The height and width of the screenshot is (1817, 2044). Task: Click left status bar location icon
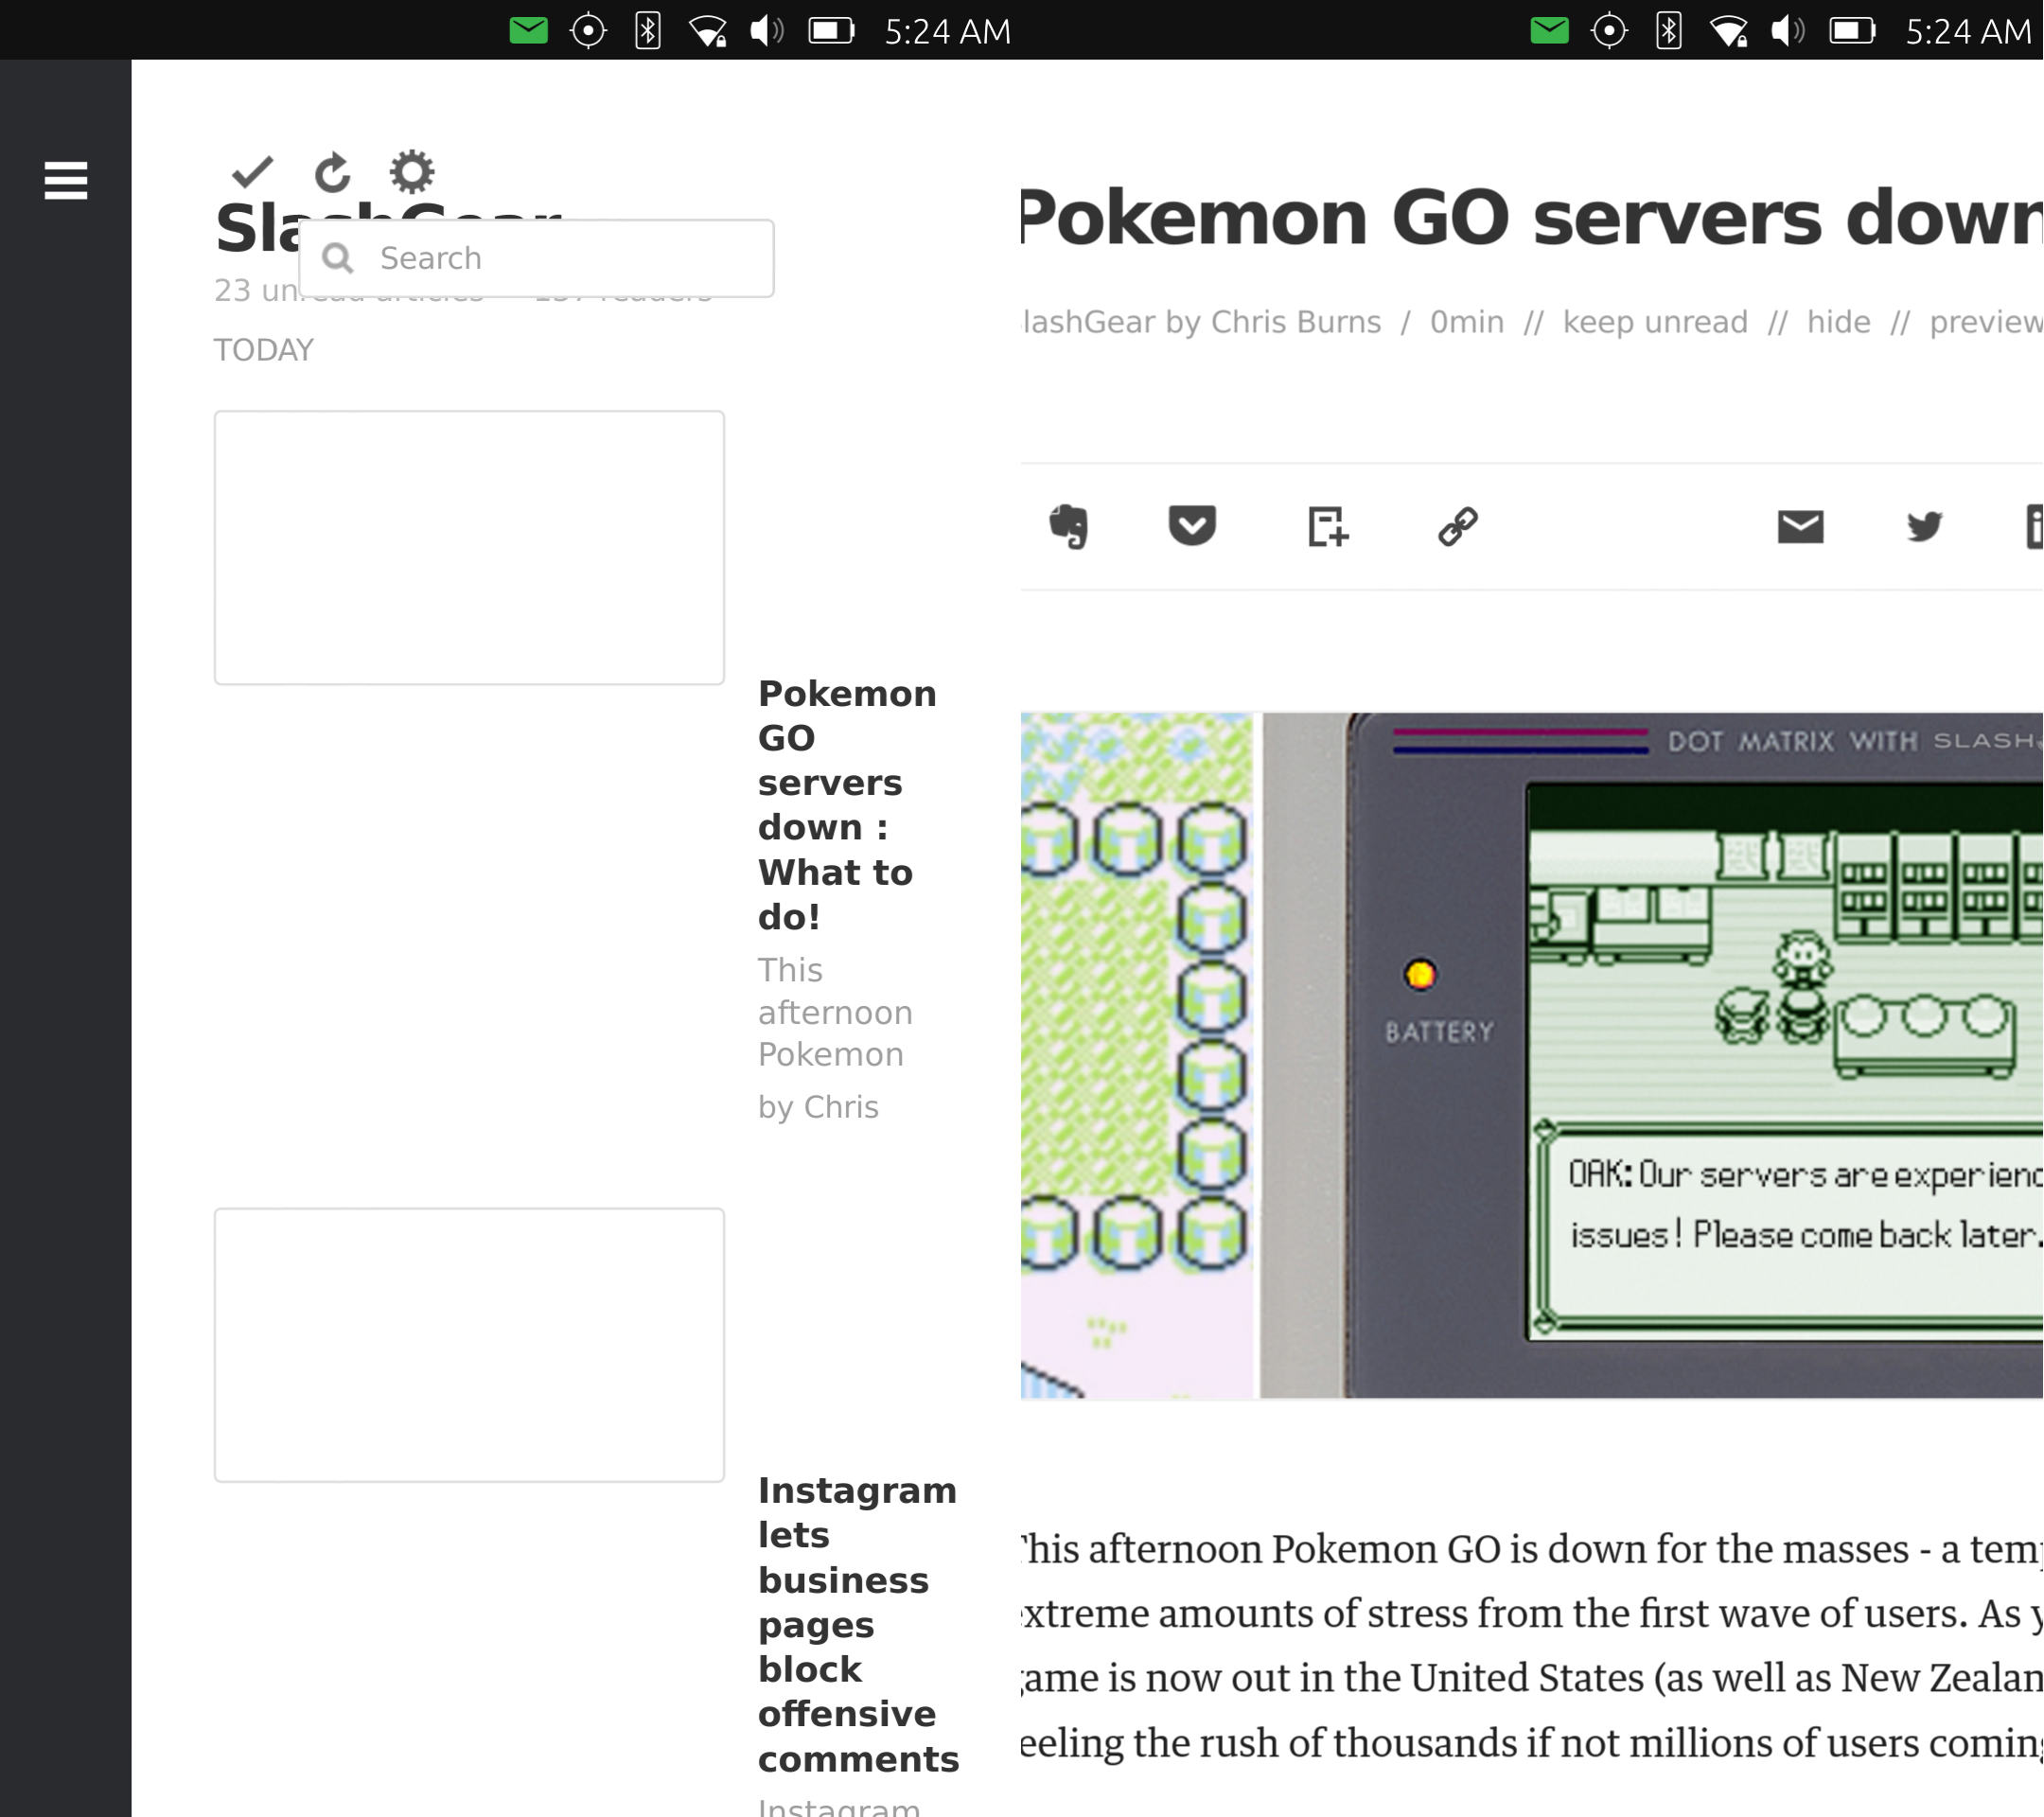[588, 31]
